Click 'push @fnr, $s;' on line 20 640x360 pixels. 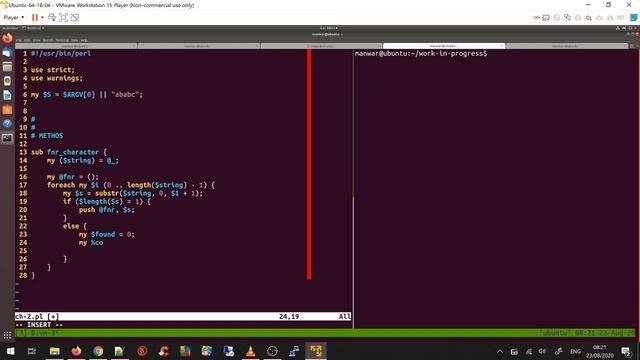point(107,210)
